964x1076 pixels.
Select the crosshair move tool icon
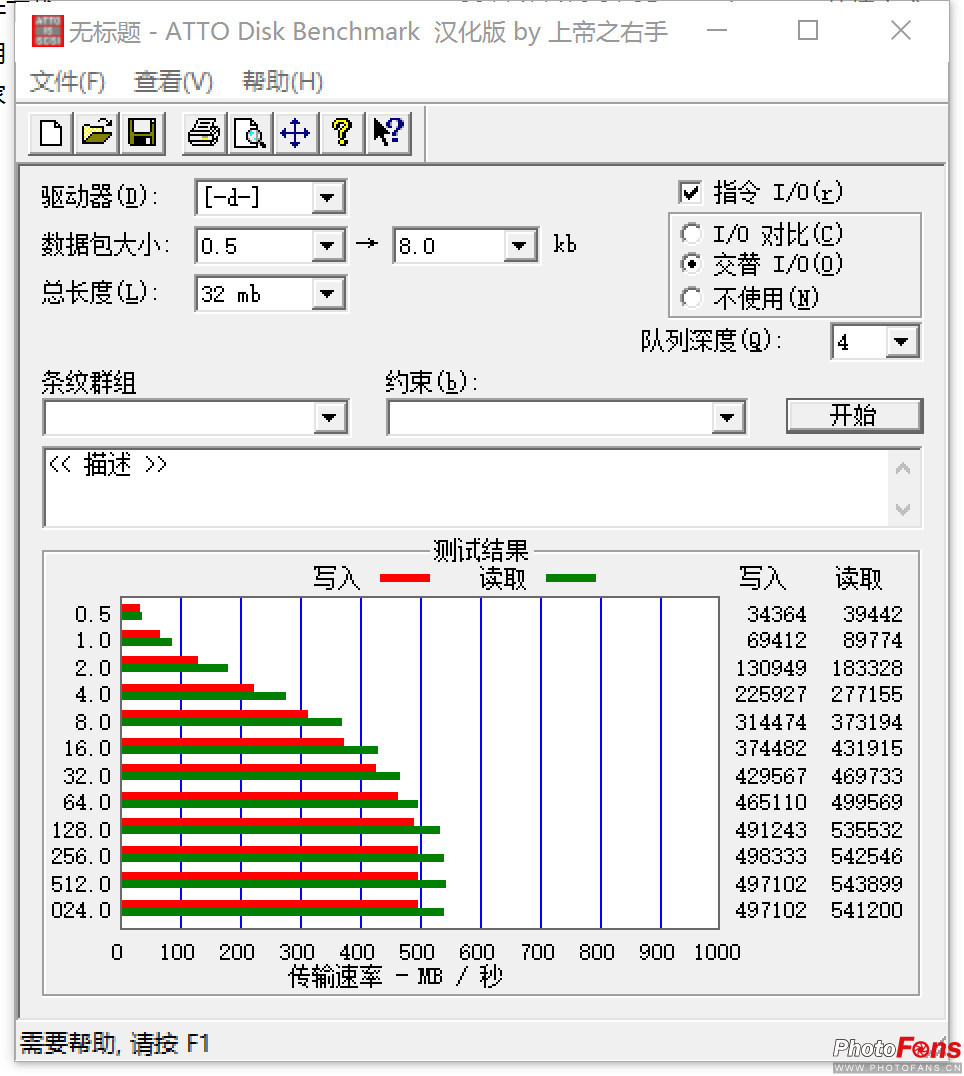tap(296, 133)
